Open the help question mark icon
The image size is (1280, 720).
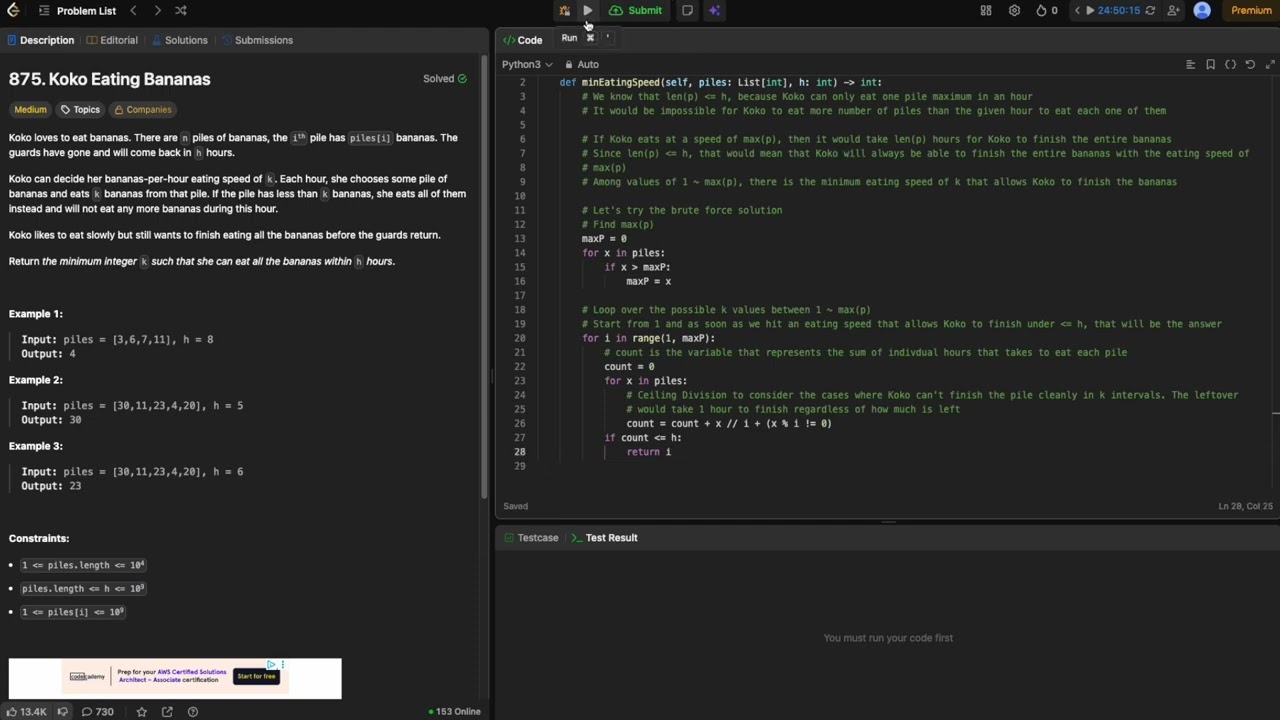tap(193, 711)
